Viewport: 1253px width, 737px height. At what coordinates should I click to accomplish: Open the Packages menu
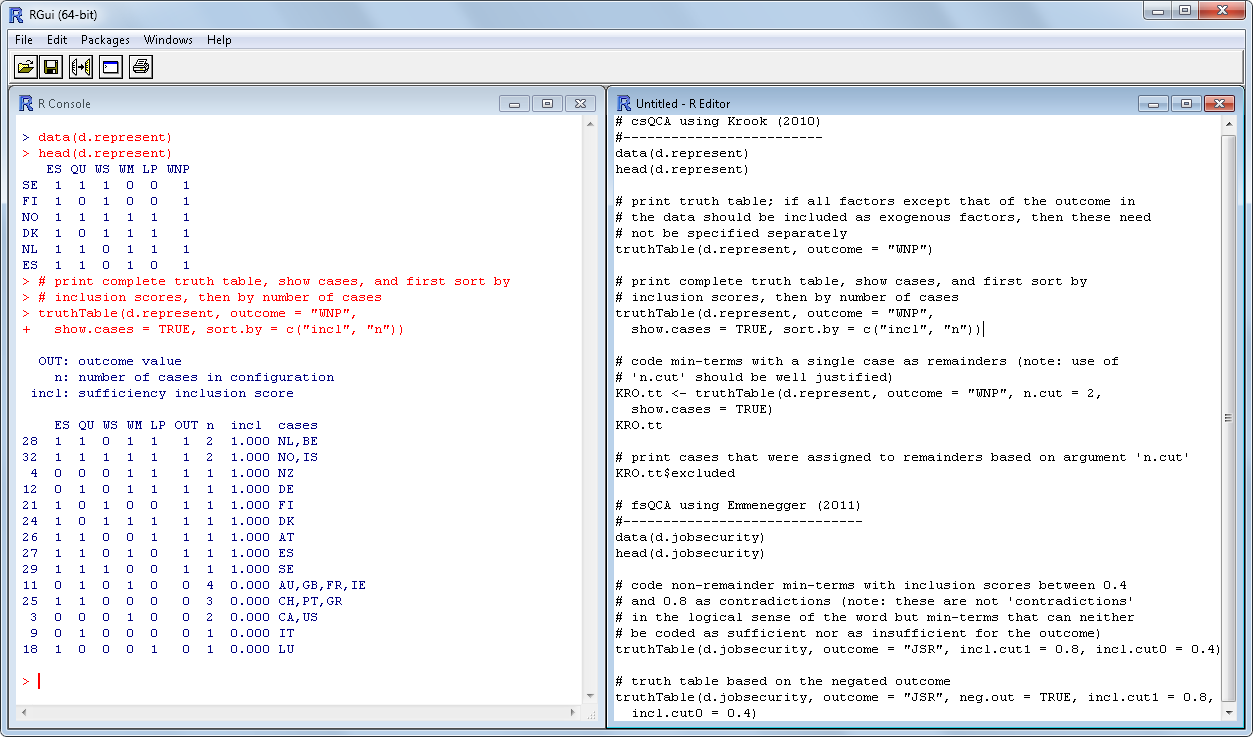click(105, 40)
